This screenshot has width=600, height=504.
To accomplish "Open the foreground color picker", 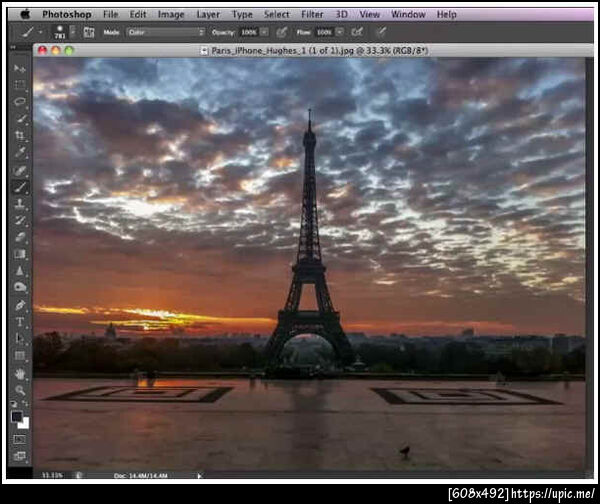I will 16,416.
